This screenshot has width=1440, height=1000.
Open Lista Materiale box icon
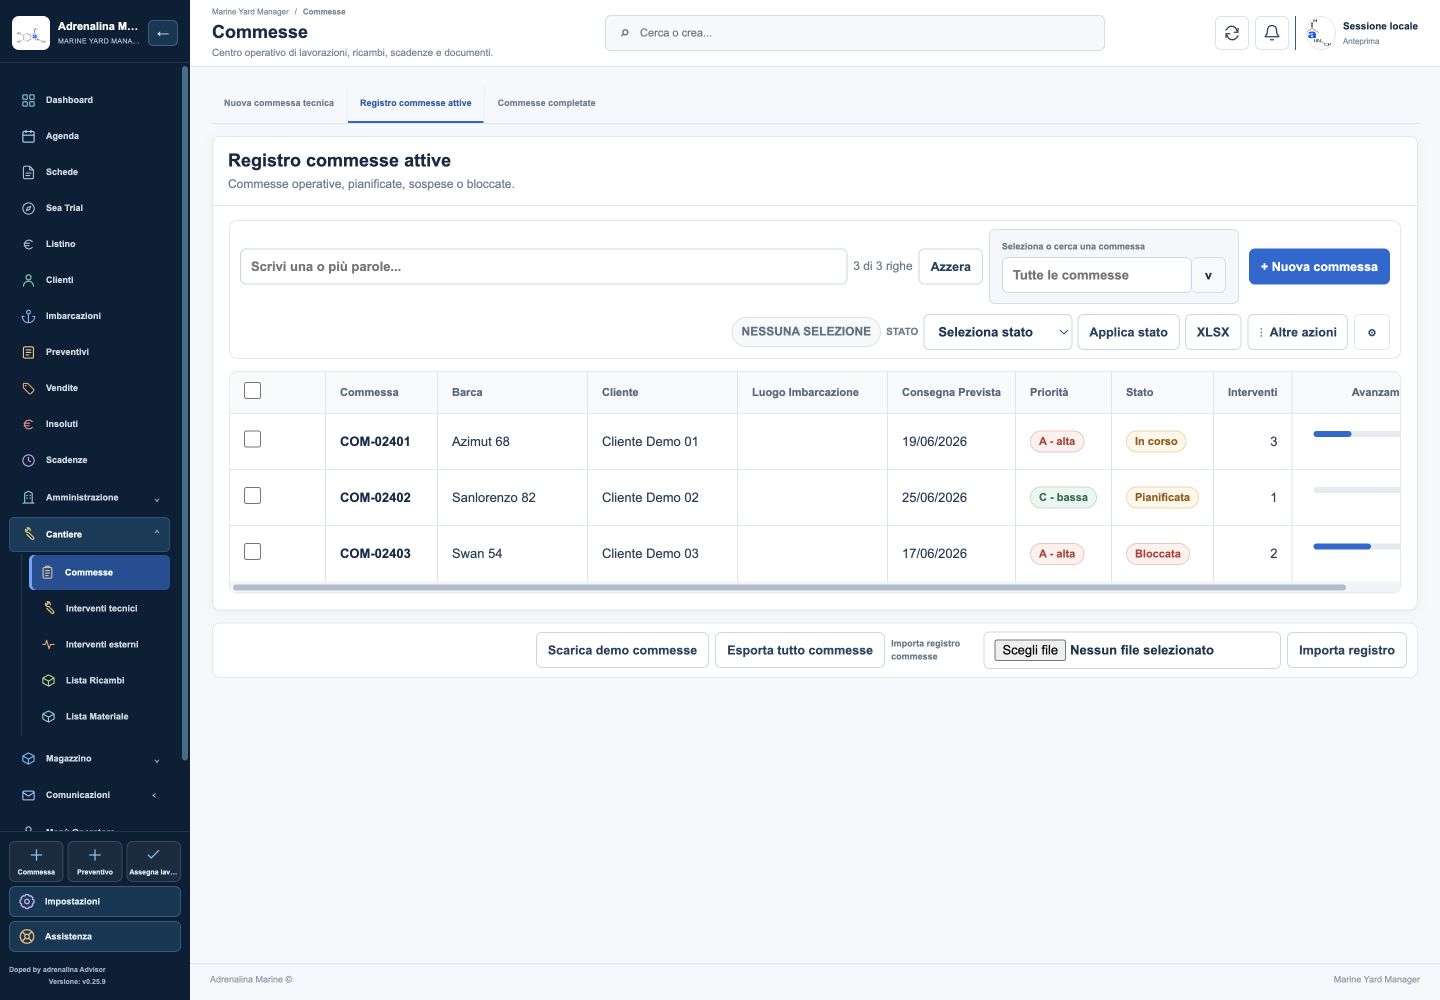48,716
